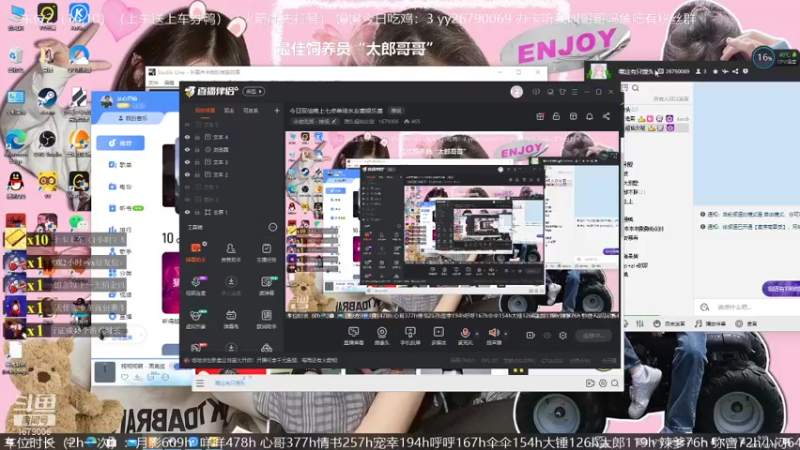Open the hamburger menu in broadcast app title bar
The image size is (800, 450).
(x=574, y=92)
